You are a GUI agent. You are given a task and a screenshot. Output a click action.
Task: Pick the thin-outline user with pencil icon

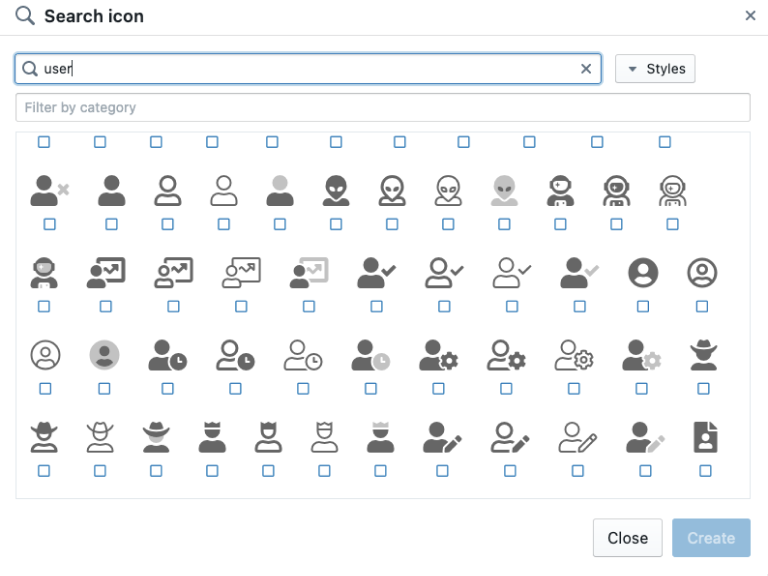tap(578, 437)
